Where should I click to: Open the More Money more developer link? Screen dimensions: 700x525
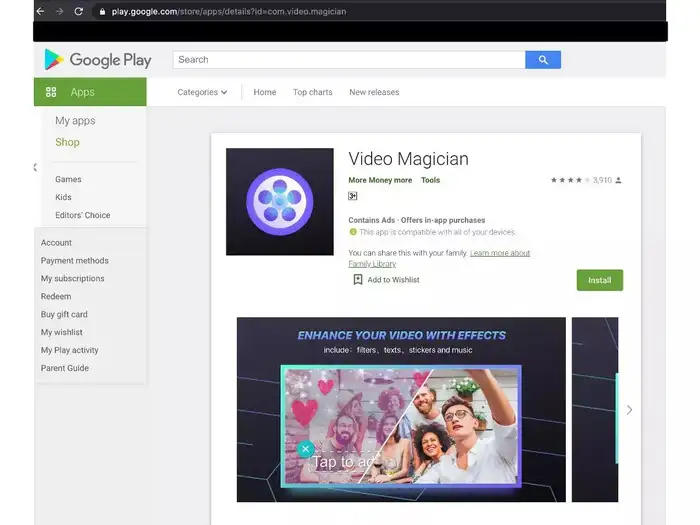[380, 181]
